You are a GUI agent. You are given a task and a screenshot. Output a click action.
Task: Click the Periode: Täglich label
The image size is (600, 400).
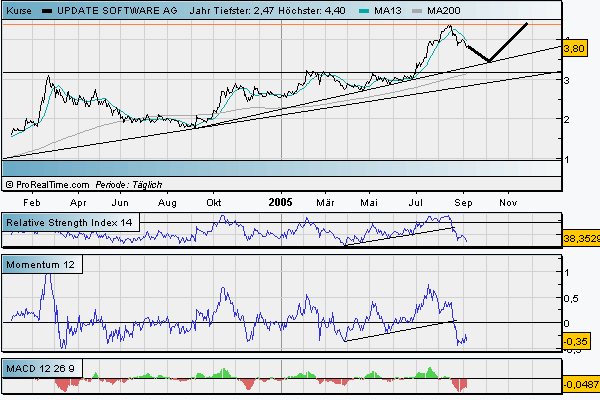coord(129,185)
